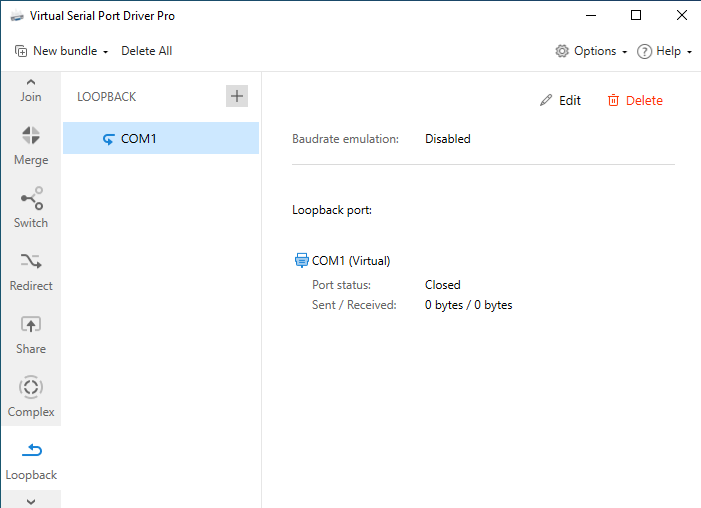Maximize the application window
Screen dimensions: 701x508
pyautogui.click(x=636, y=16)
